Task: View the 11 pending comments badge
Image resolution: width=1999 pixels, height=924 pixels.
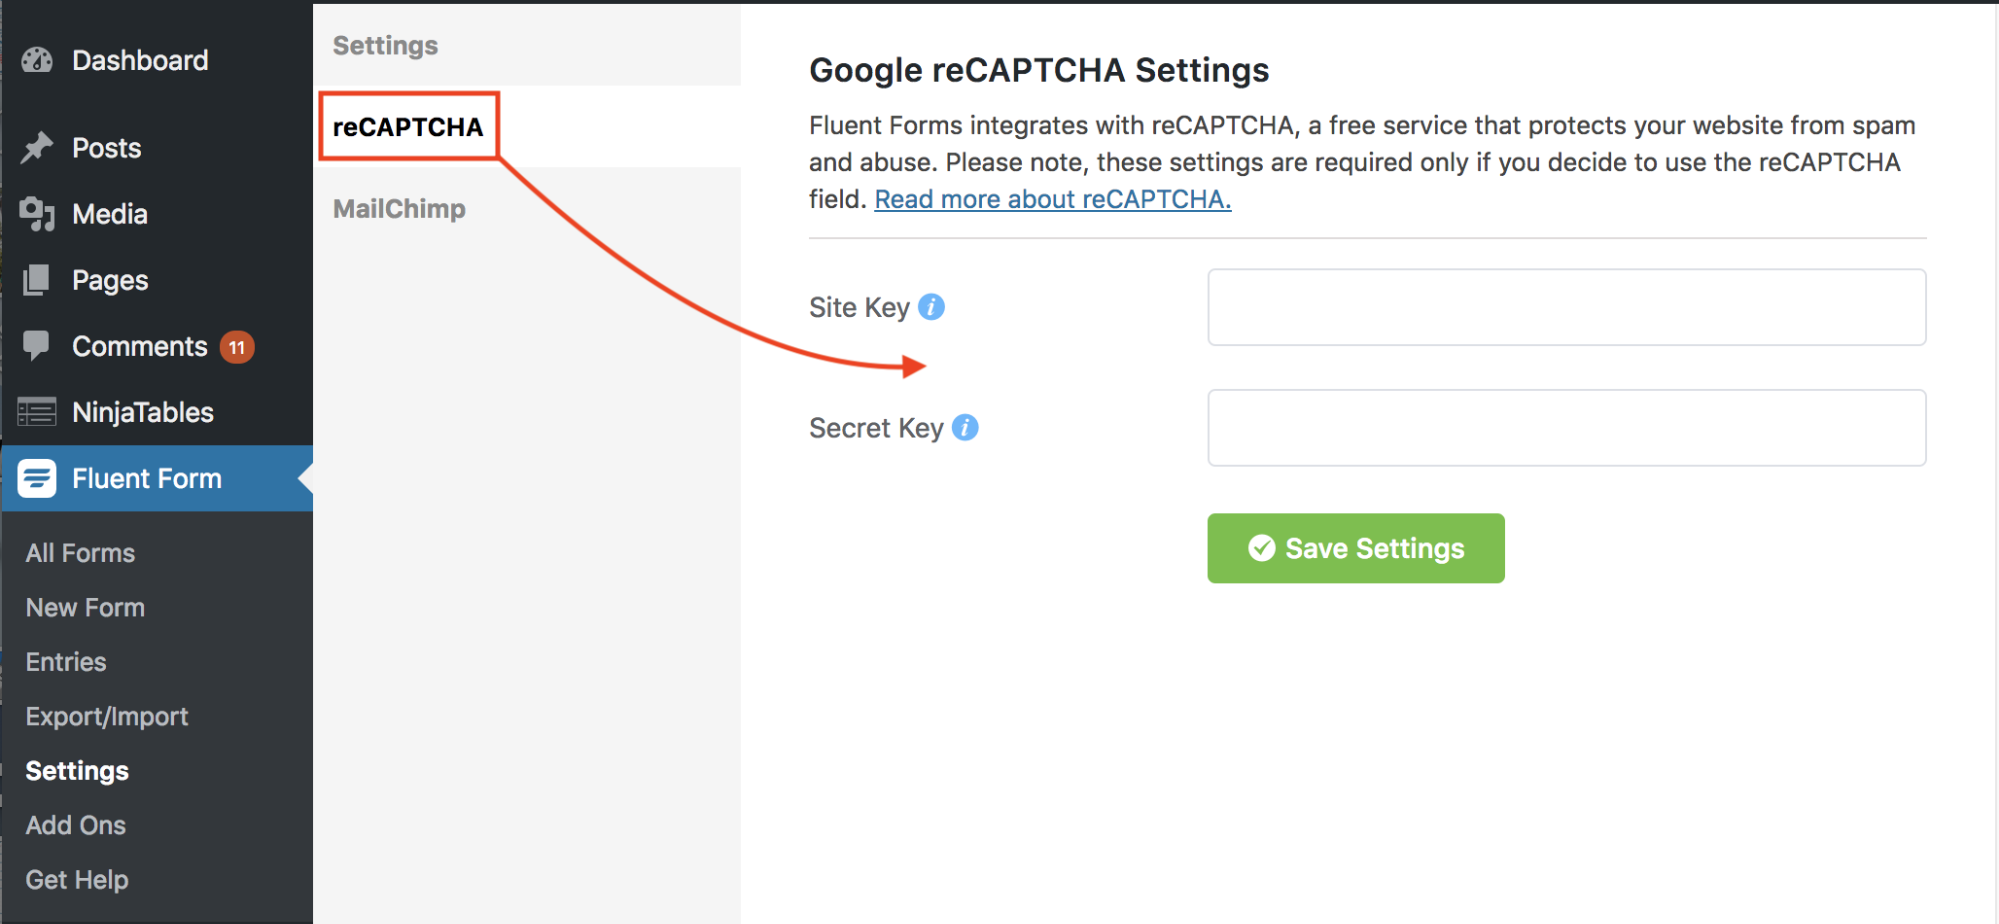Action: (x=237, y=346)
